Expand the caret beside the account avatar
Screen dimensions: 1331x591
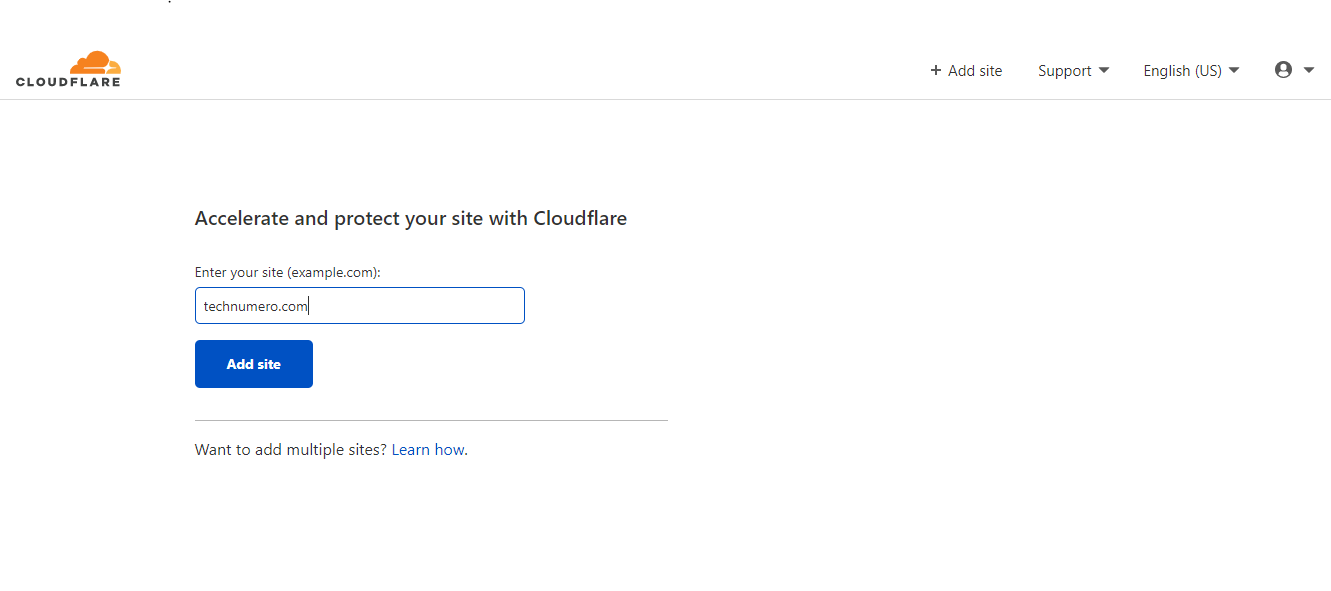pos(1309,70)
